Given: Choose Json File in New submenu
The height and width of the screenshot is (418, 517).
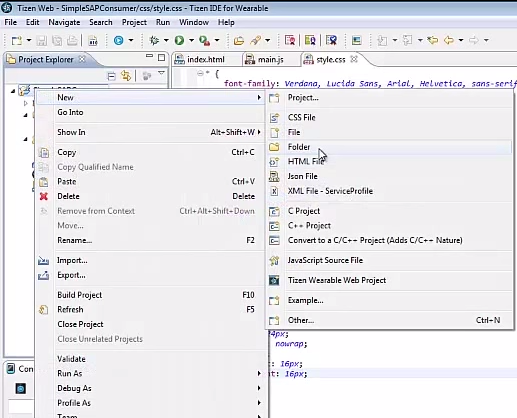Looking at the screenshot, I should (x=389, y=176).
